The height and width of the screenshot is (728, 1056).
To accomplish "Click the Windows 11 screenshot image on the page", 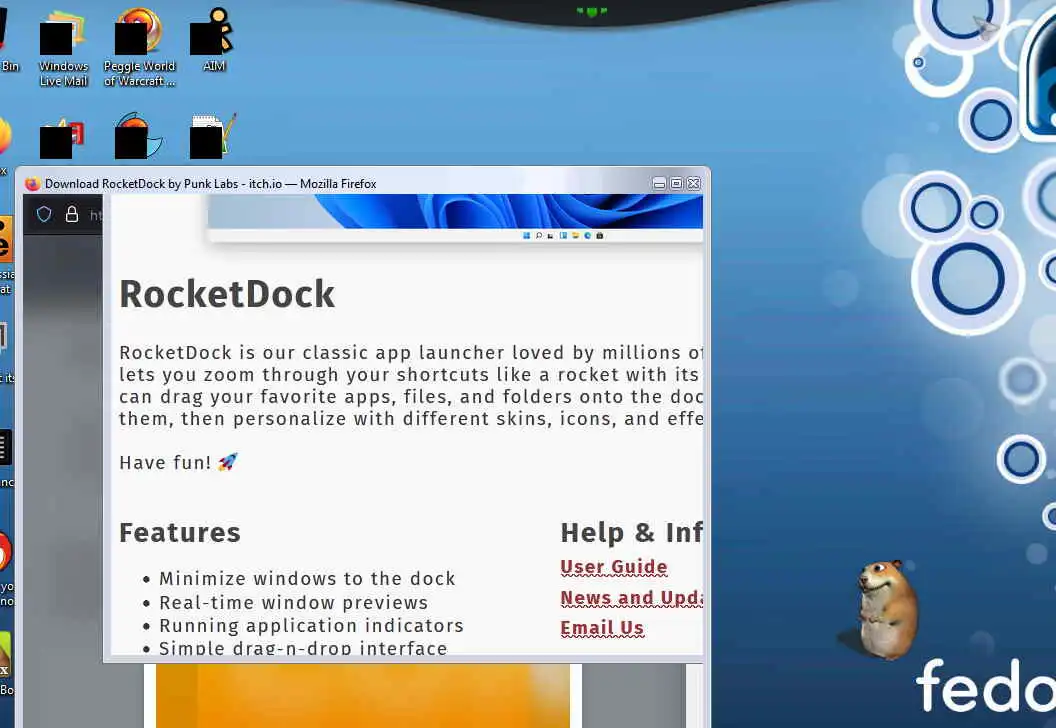I will pyautogui.click(x=455, y=217).
